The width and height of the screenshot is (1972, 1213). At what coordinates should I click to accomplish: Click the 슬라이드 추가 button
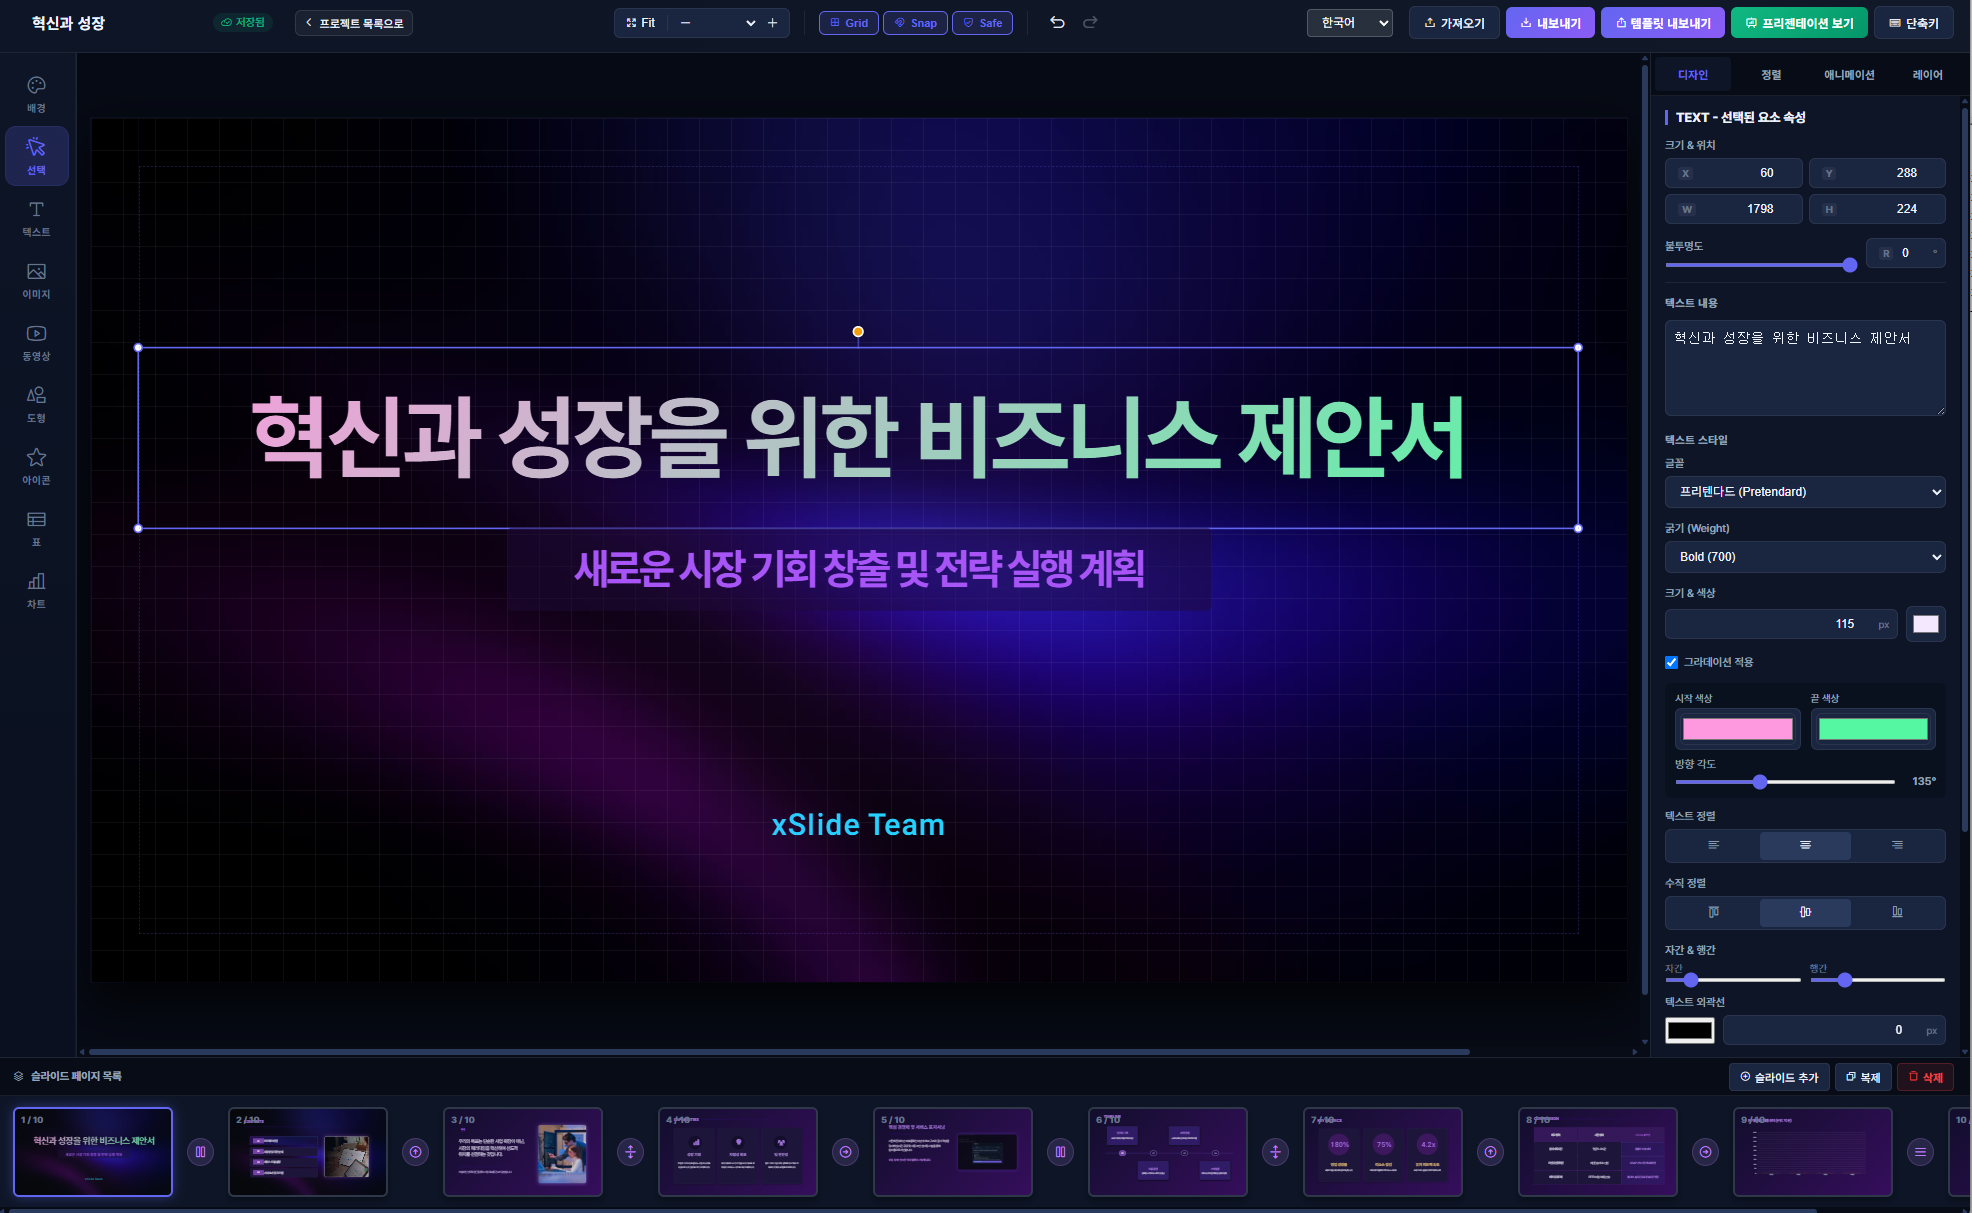1779,1077
